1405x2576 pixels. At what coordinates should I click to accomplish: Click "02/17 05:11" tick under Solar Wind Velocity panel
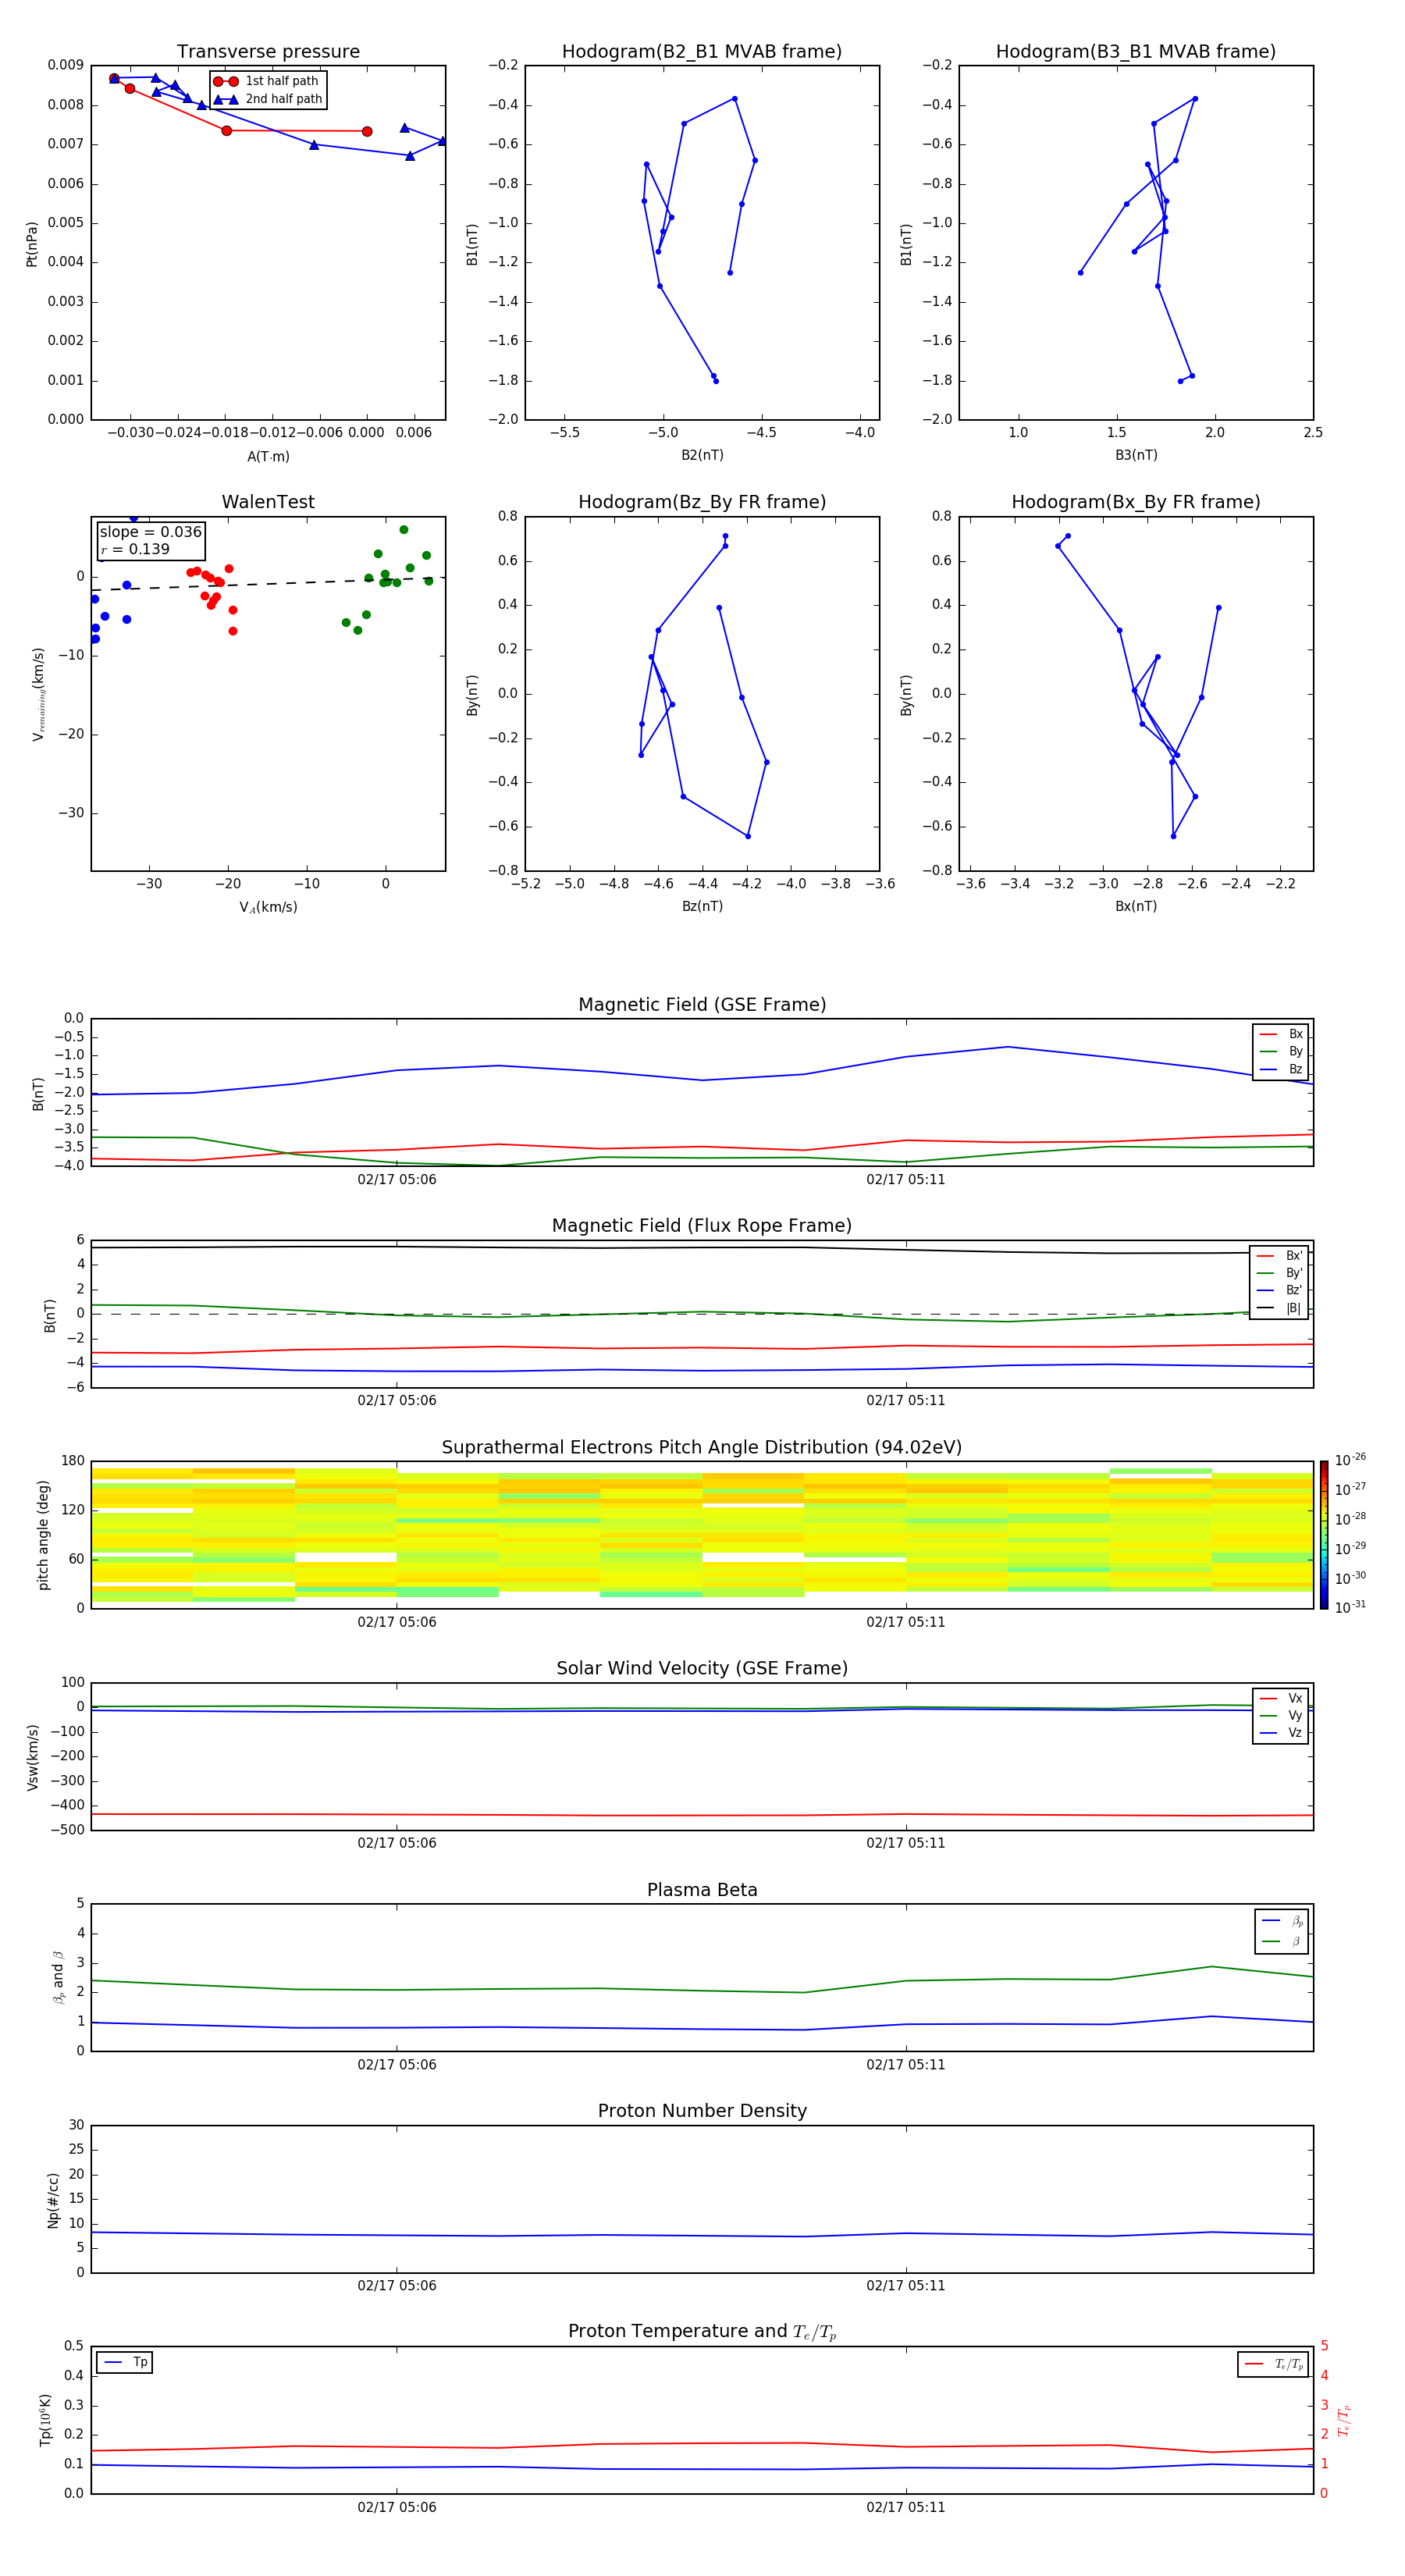tap(906, 1843)
